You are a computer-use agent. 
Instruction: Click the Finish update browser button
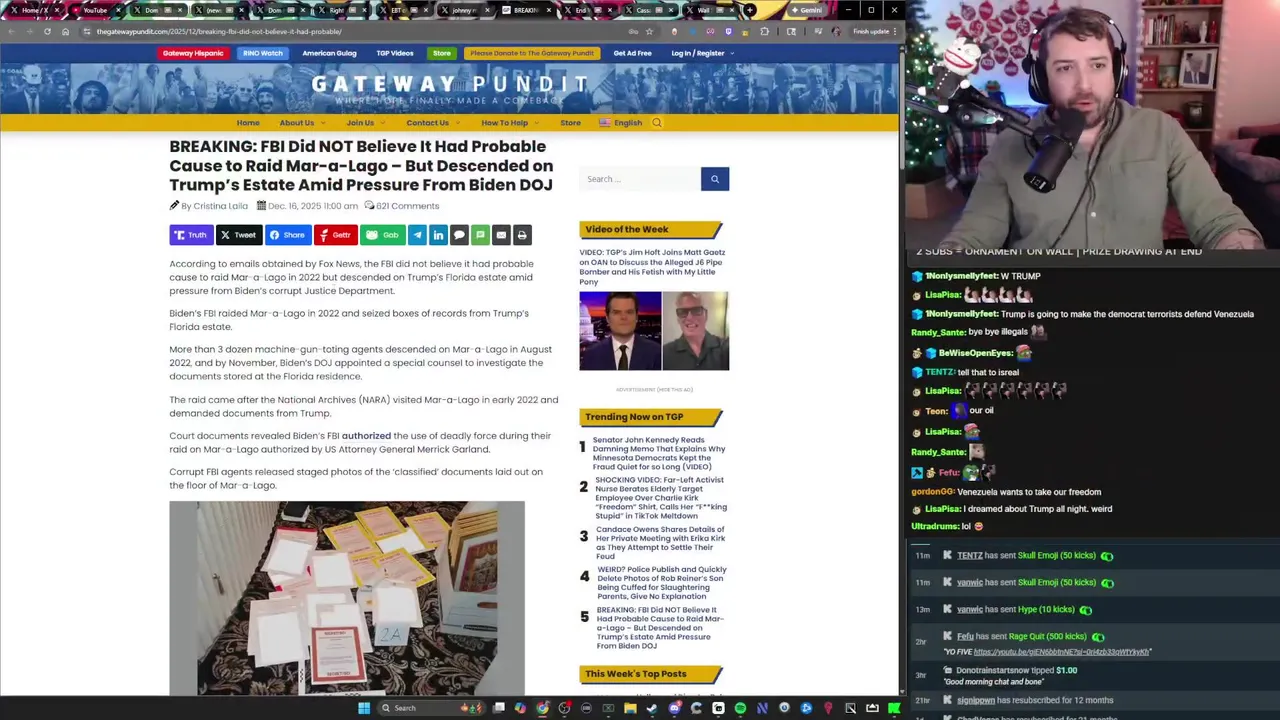870,31
